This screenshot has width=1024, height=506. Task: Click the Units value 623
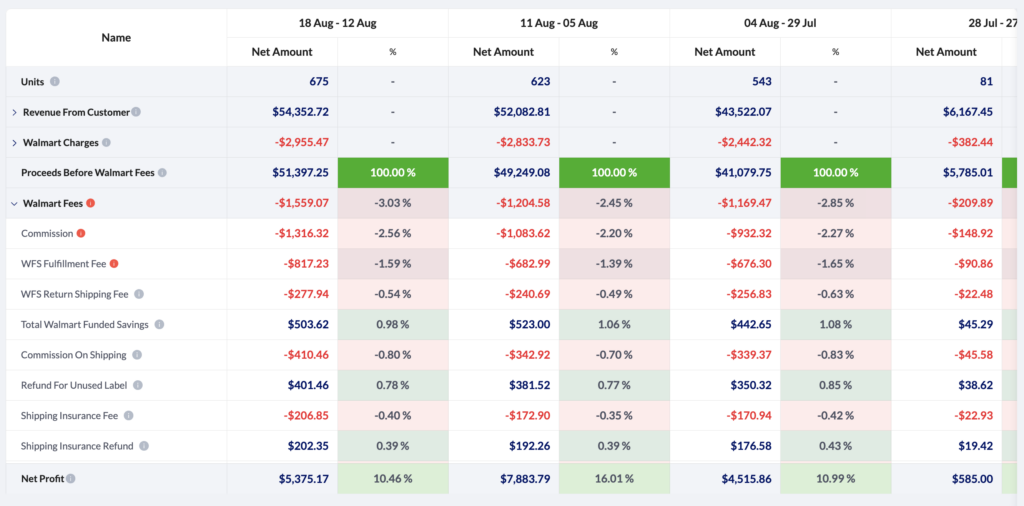(x=541, y=82)
